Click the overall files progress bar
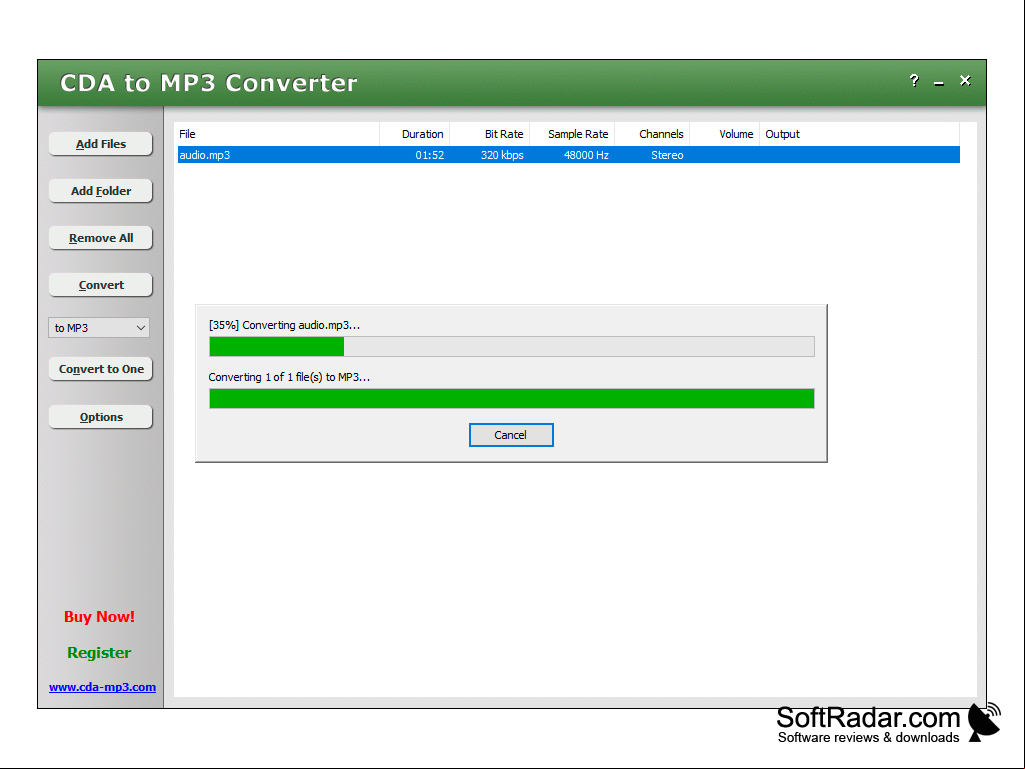1025x769 pixels. [x=512, y=398]
